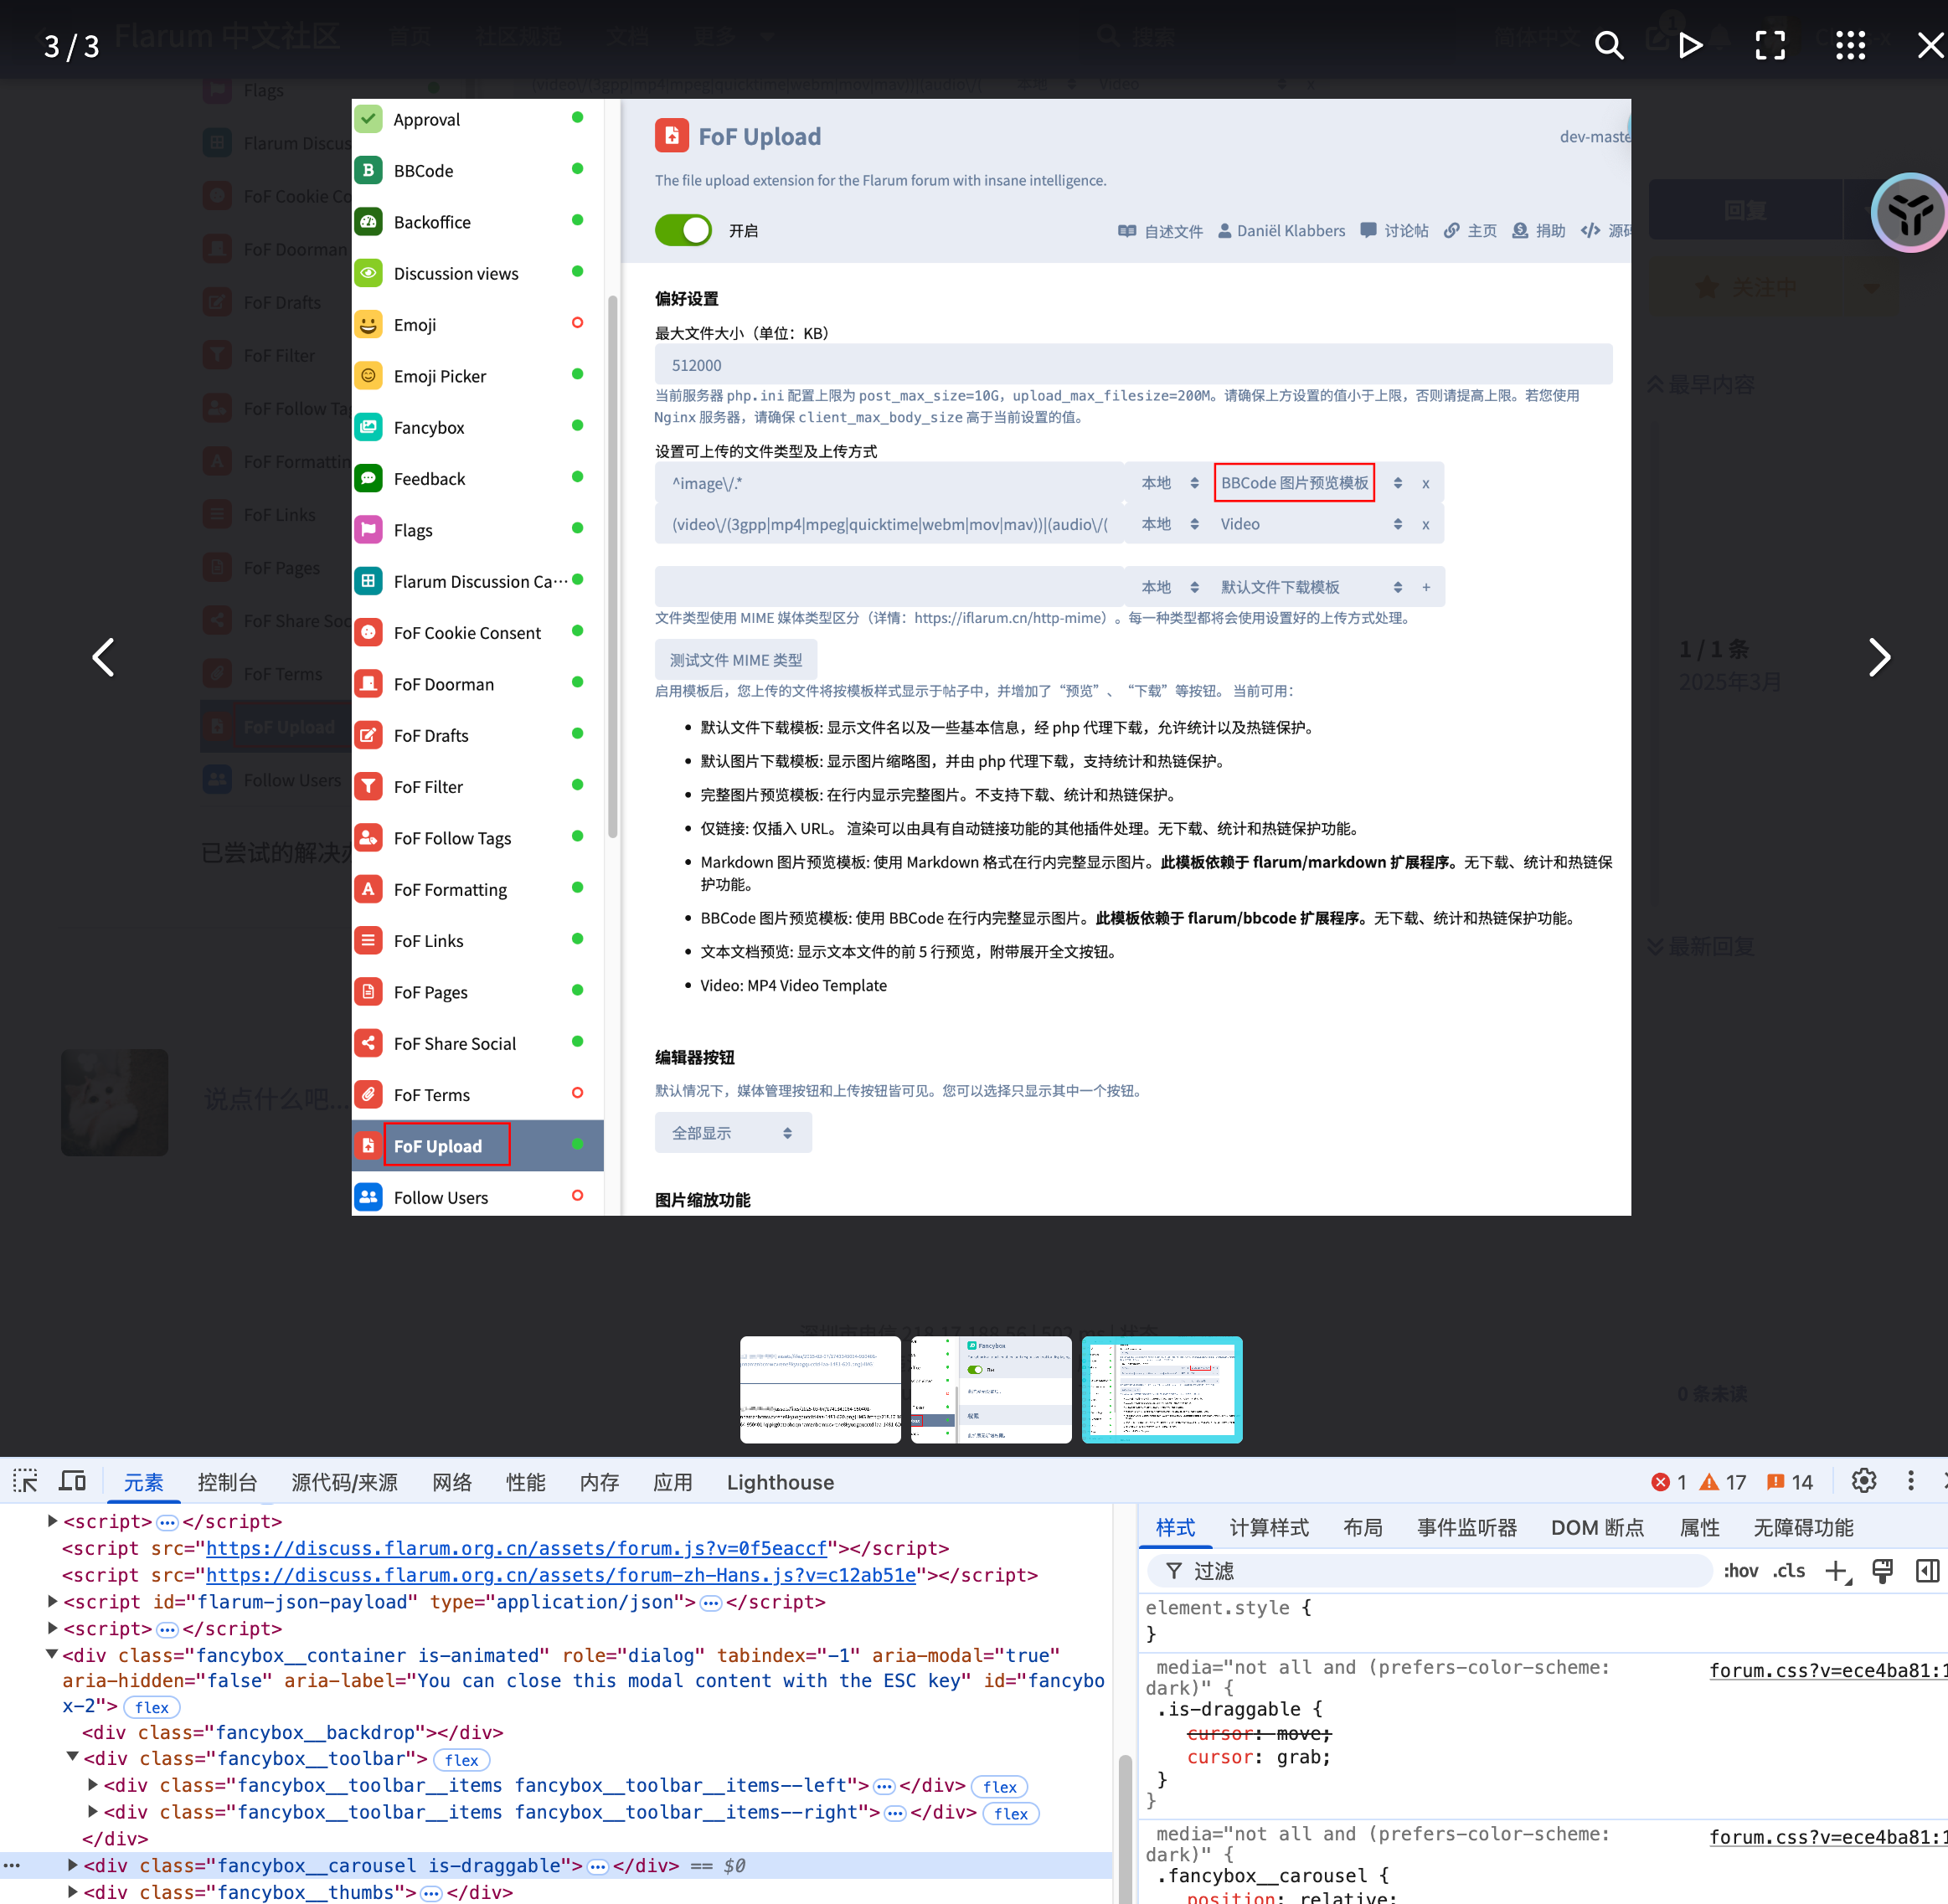Open 布局 styles sub-tab

click(x=1363, y=1527)
